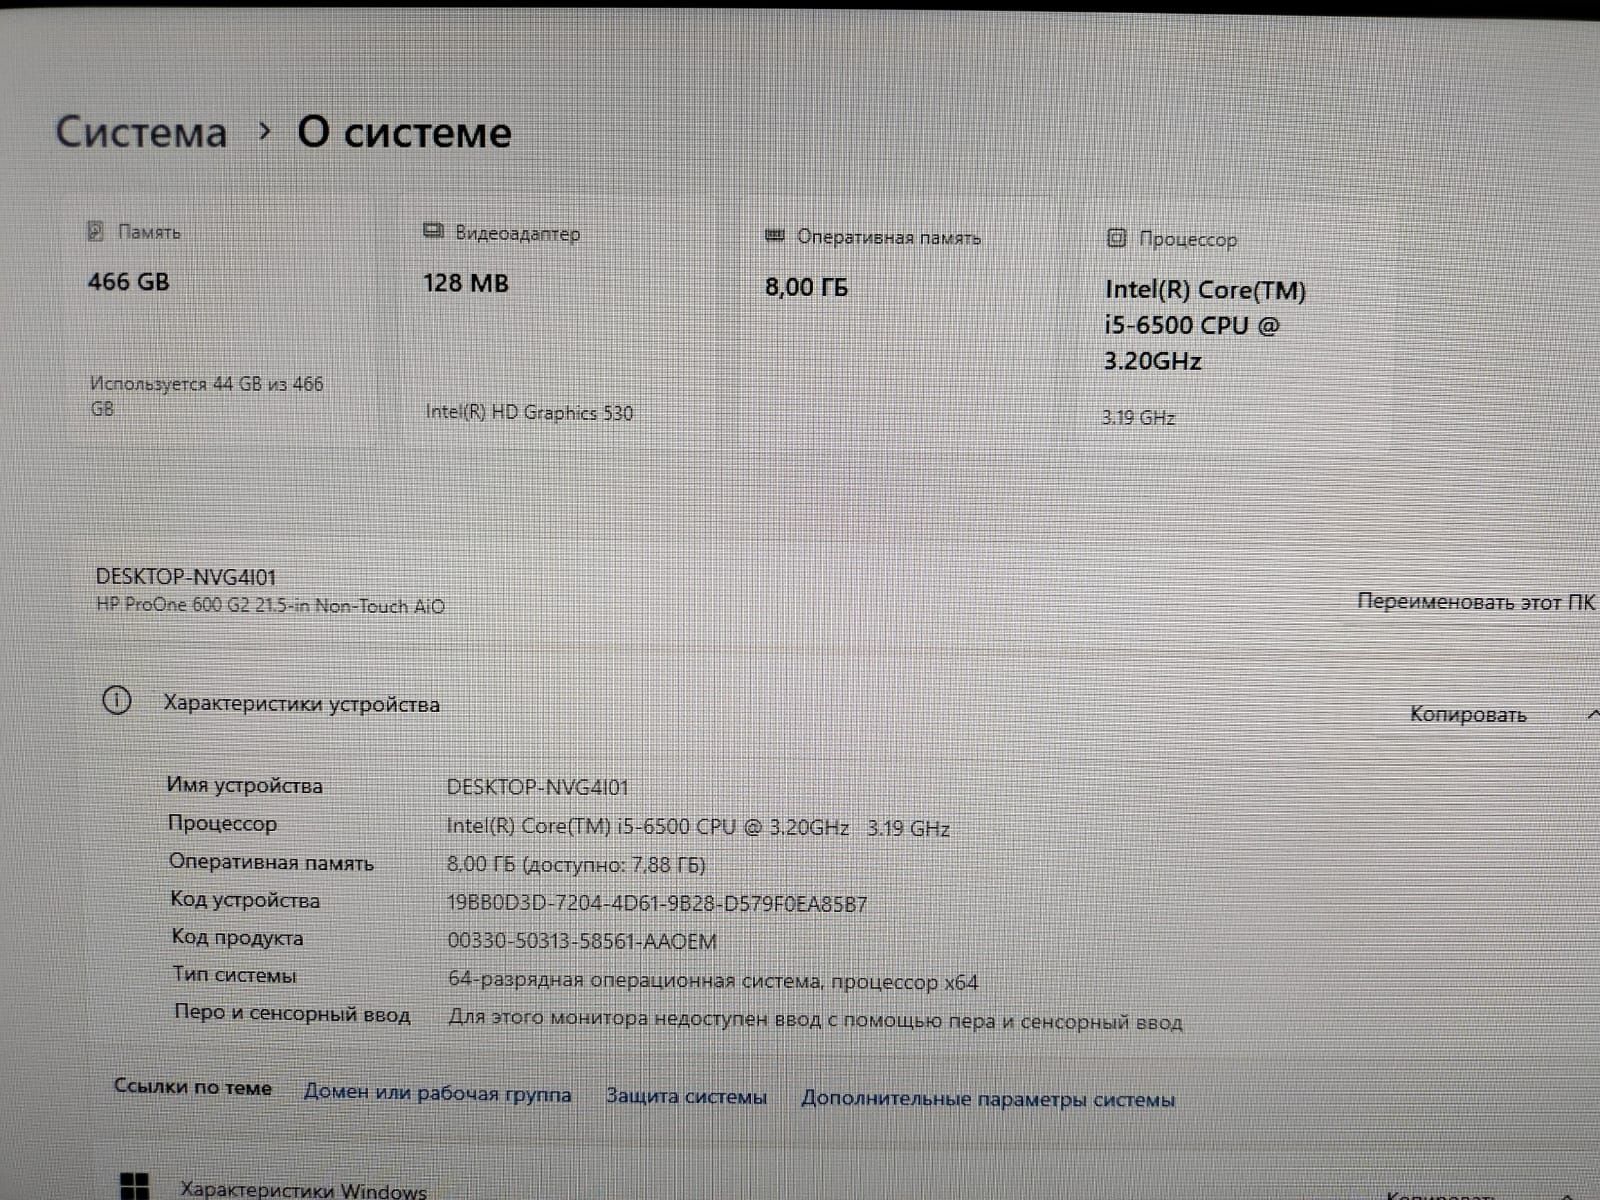Image resolution: width=1600 pixels, height=1200 pixels.
Task: Click the Видеоадаптер icon
Action: pos(433,232)
